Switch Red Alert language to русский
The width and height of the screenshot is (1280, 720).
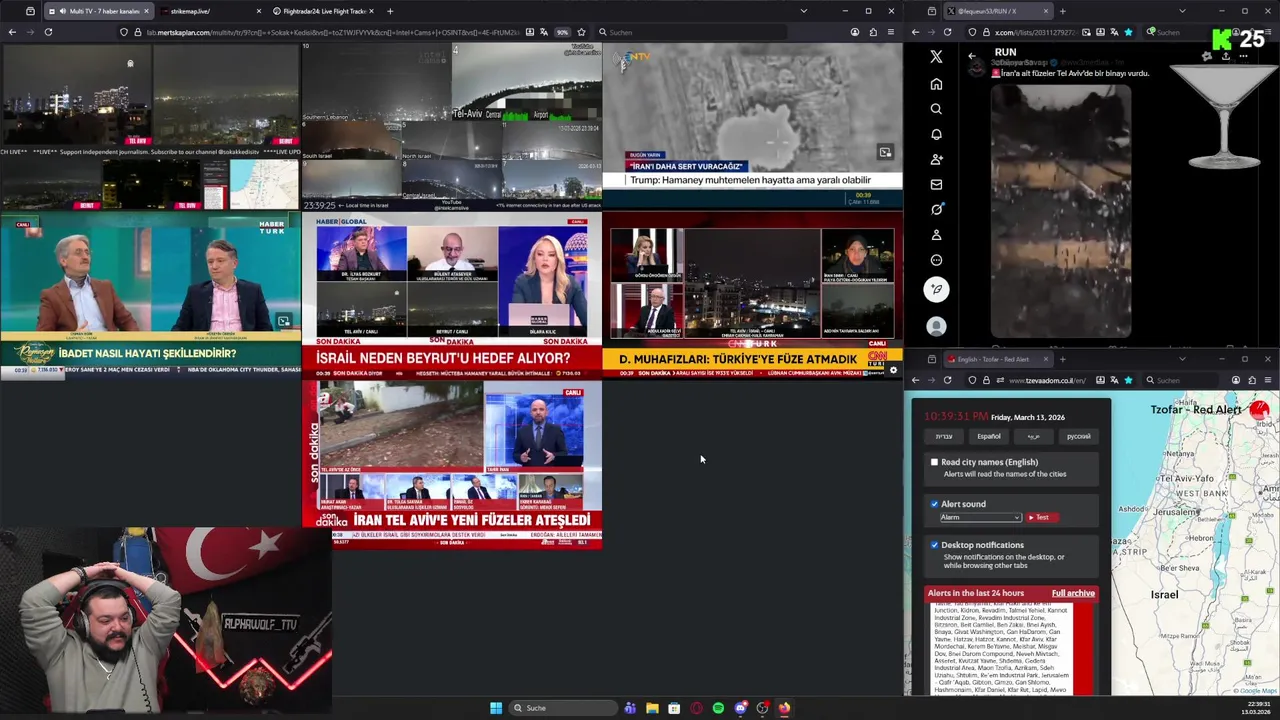(1078, 436)
